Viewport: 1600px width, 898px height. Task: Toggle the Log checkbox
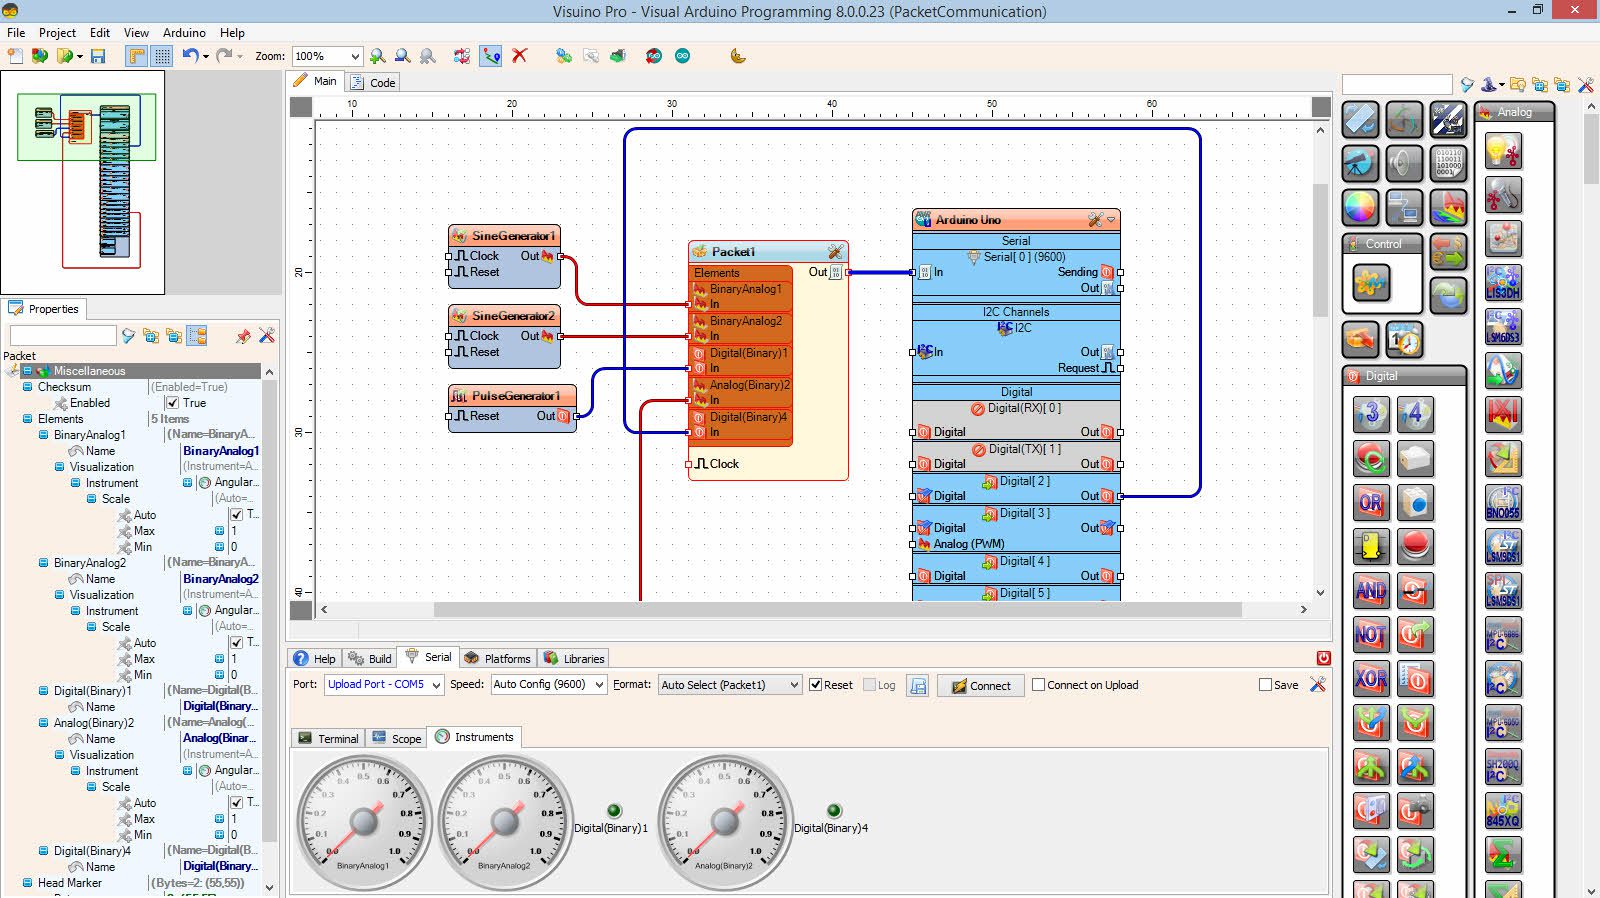coord(869,685)
